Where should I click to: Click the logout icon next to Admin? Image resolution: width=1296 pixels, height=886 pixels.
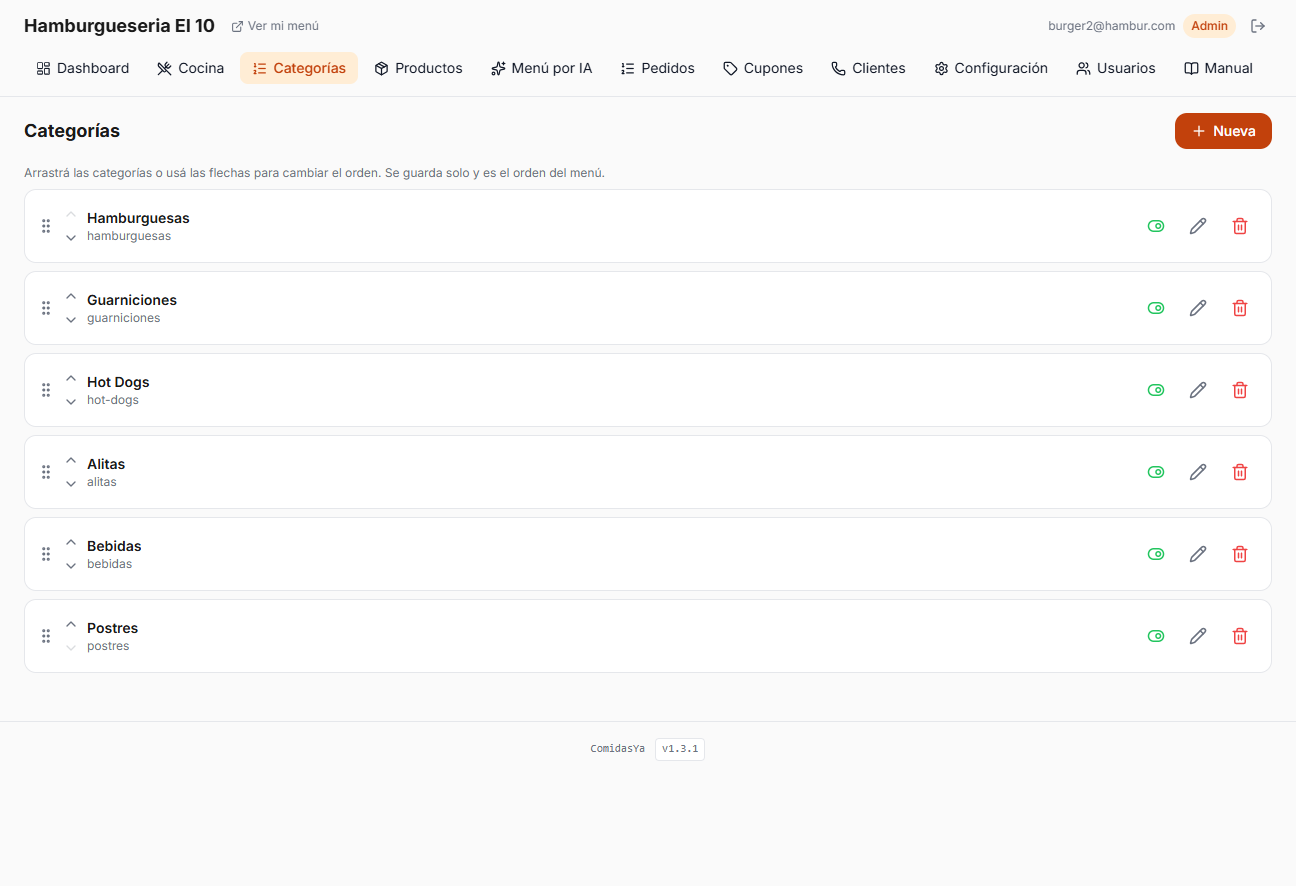coord(1258,26)
